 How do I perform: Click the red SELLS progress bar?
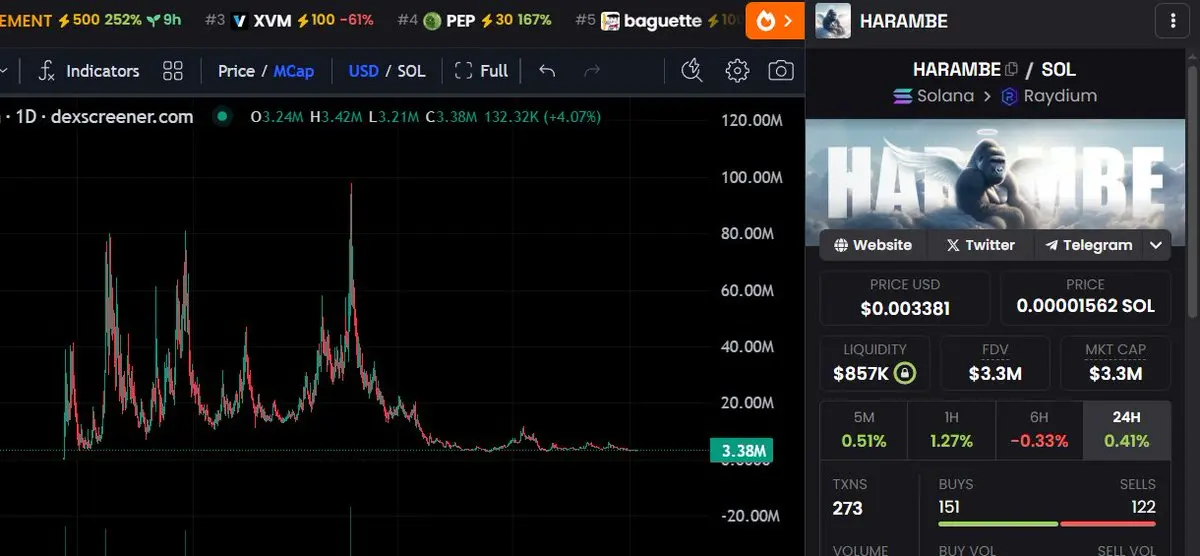click(1108, 524)
